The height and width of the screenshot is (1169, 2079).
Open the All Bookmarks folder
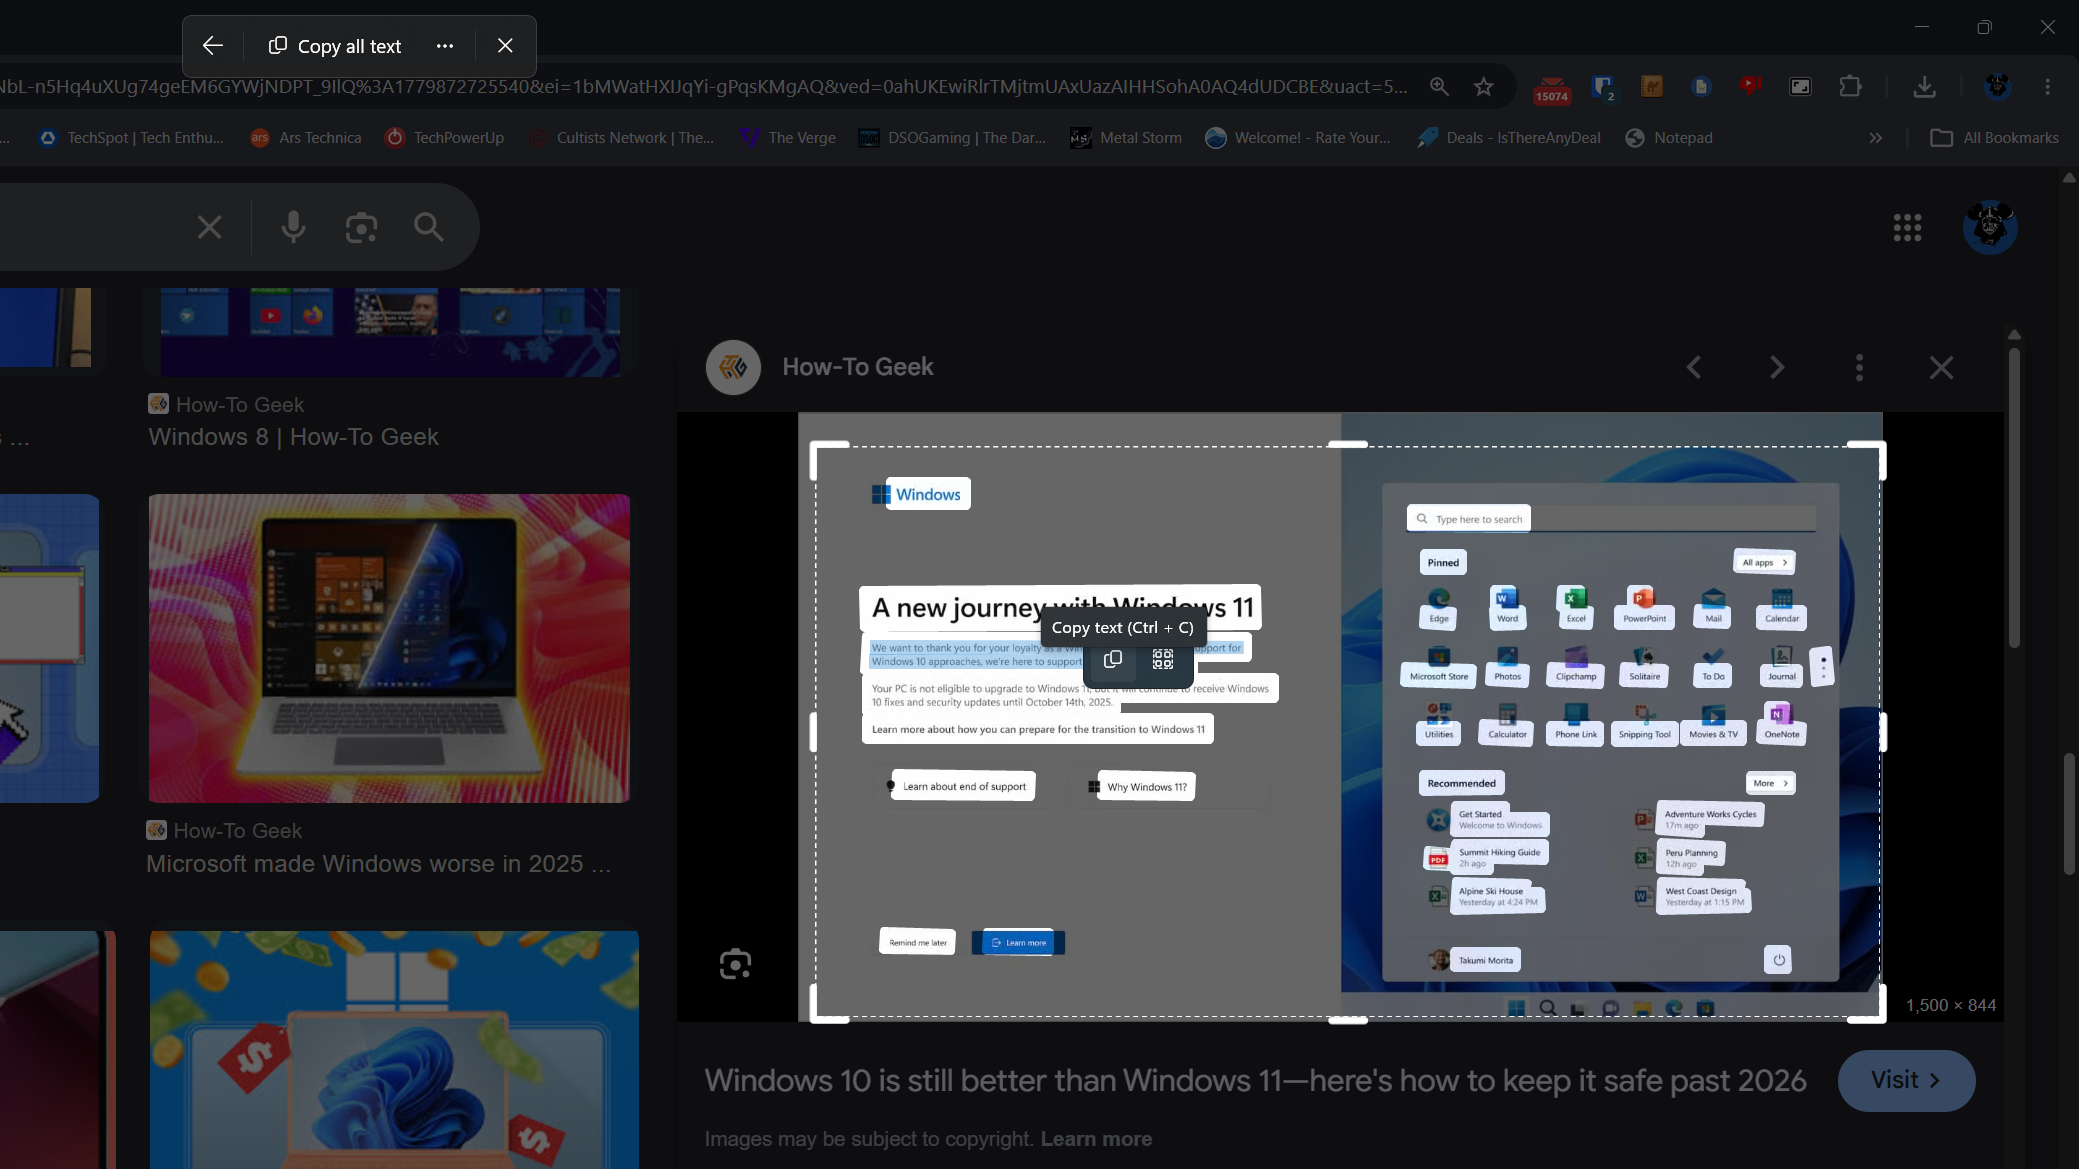pos(1994,138)
